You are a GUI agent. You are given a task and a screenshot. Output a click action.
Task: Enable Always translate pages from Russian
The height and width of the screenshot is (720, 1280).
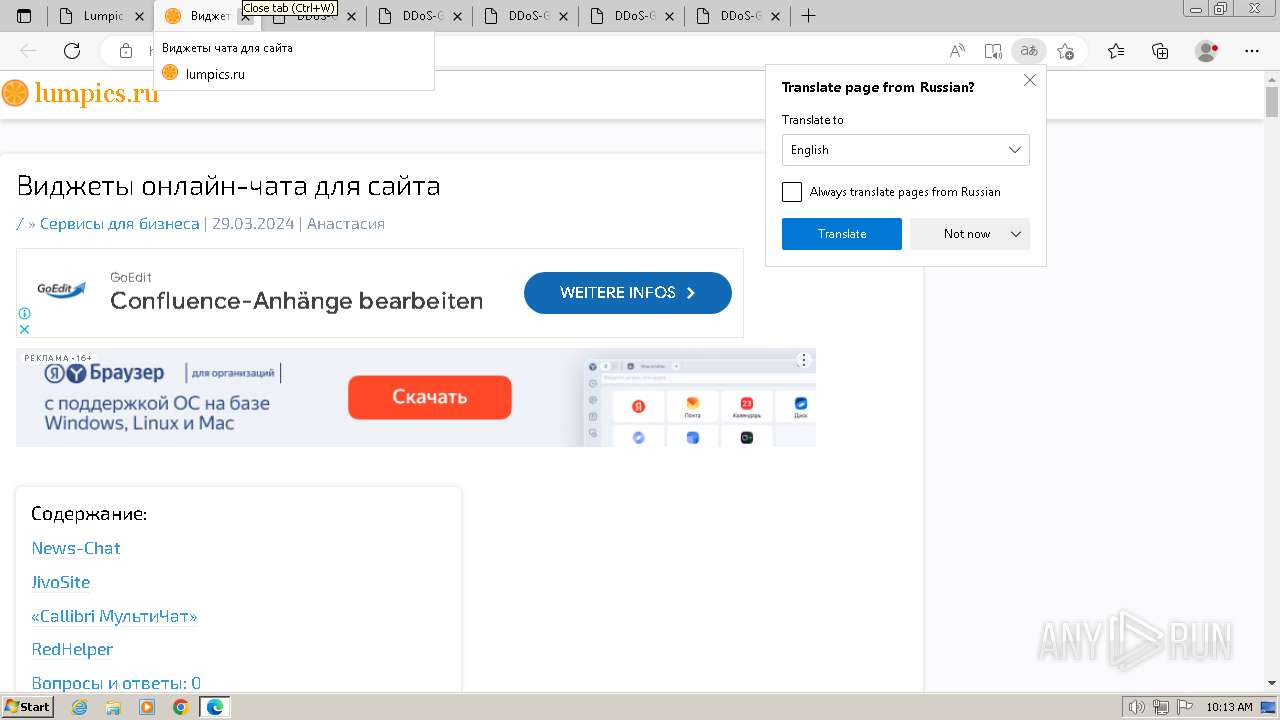(x=792, y=192)
